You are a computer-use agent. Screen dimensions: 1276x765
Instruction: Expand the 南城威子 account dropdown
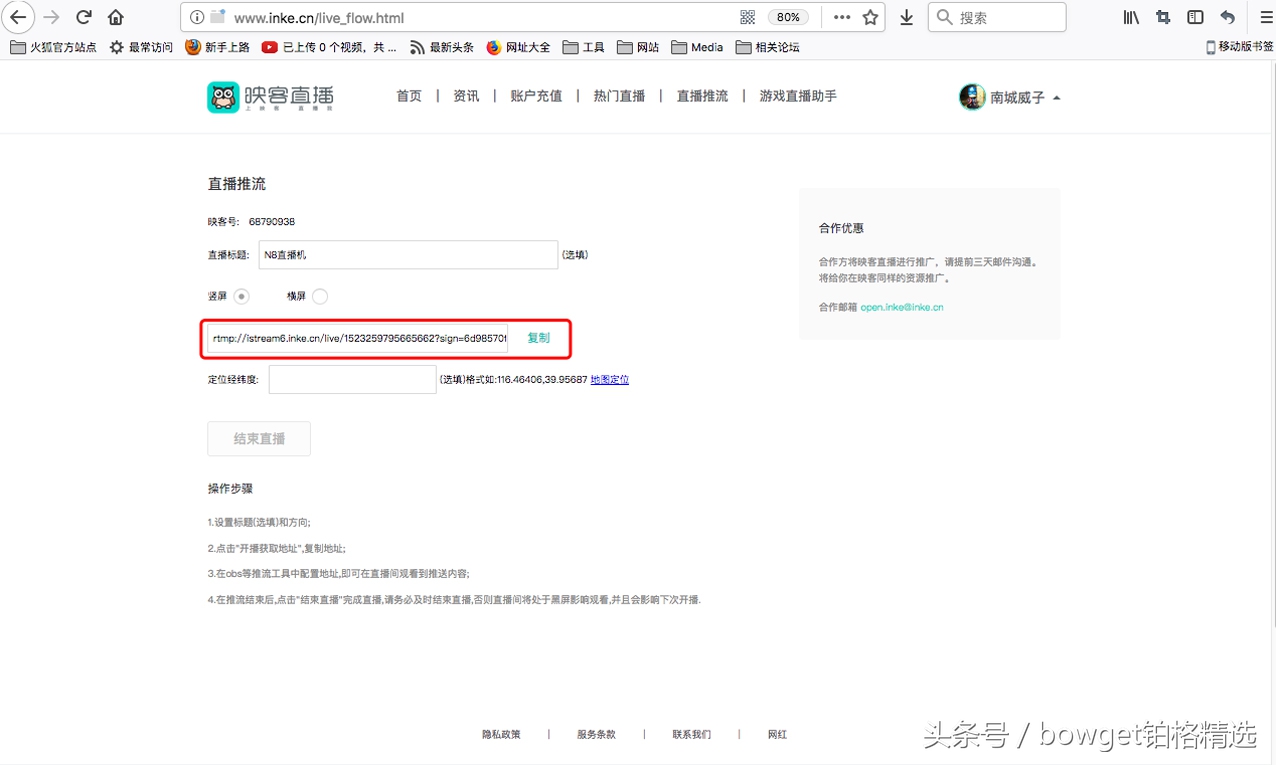pyautogui.click(x=1009, y=96)
